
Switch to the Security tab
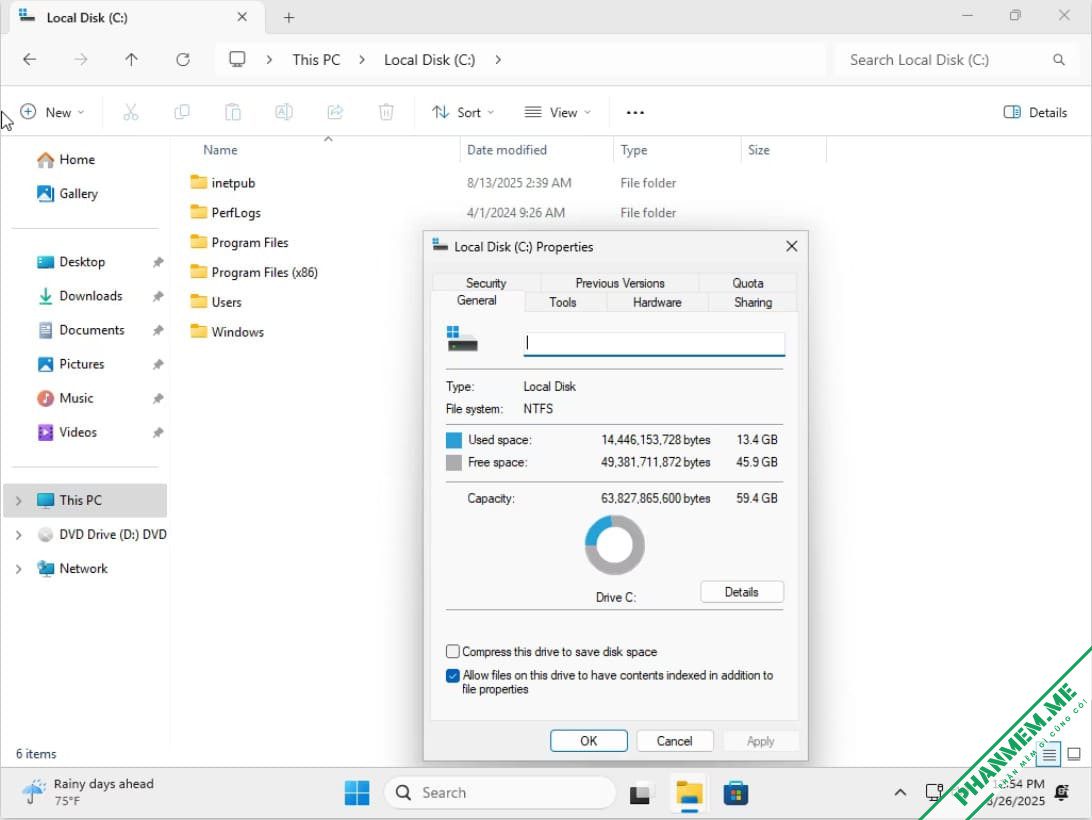coord(486,283)
